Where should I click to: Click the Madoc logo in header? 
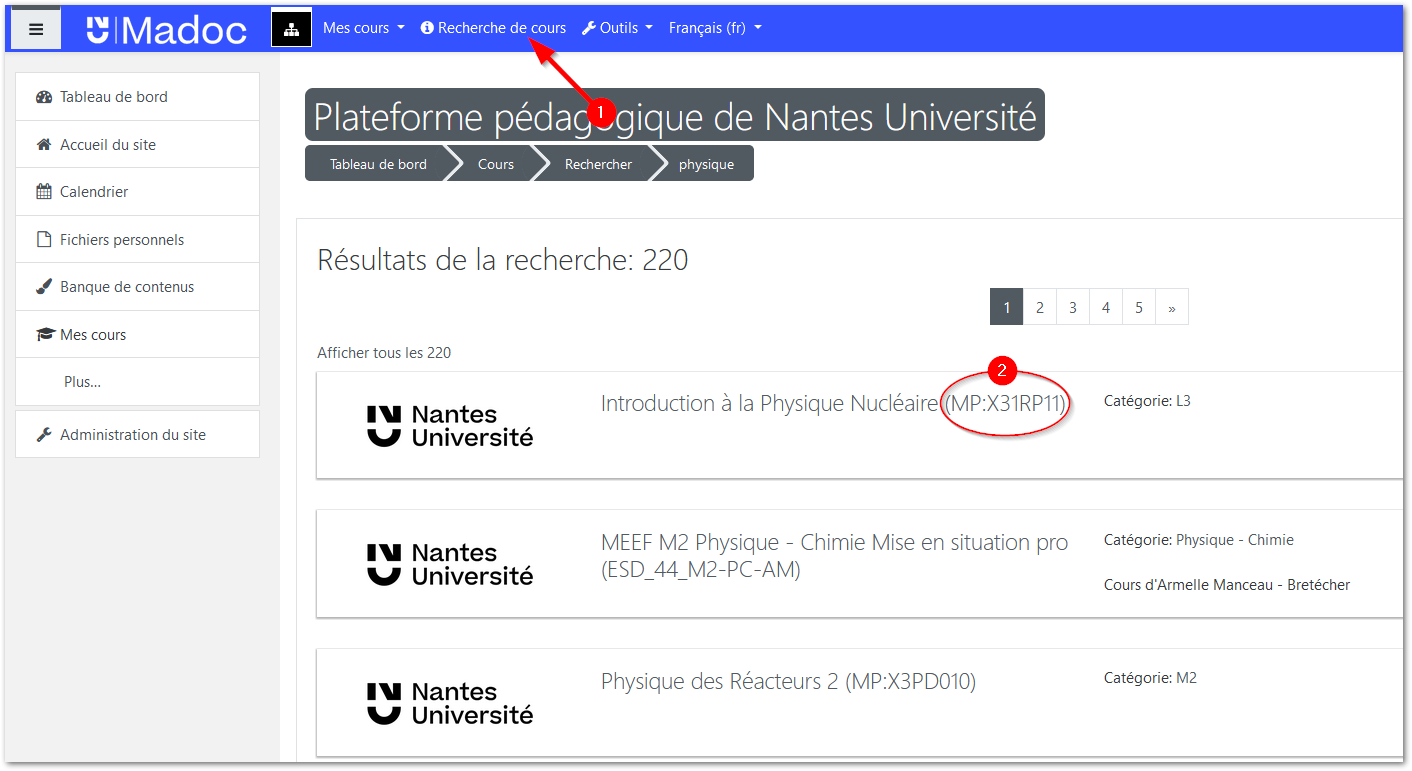[x=166, y=29]
